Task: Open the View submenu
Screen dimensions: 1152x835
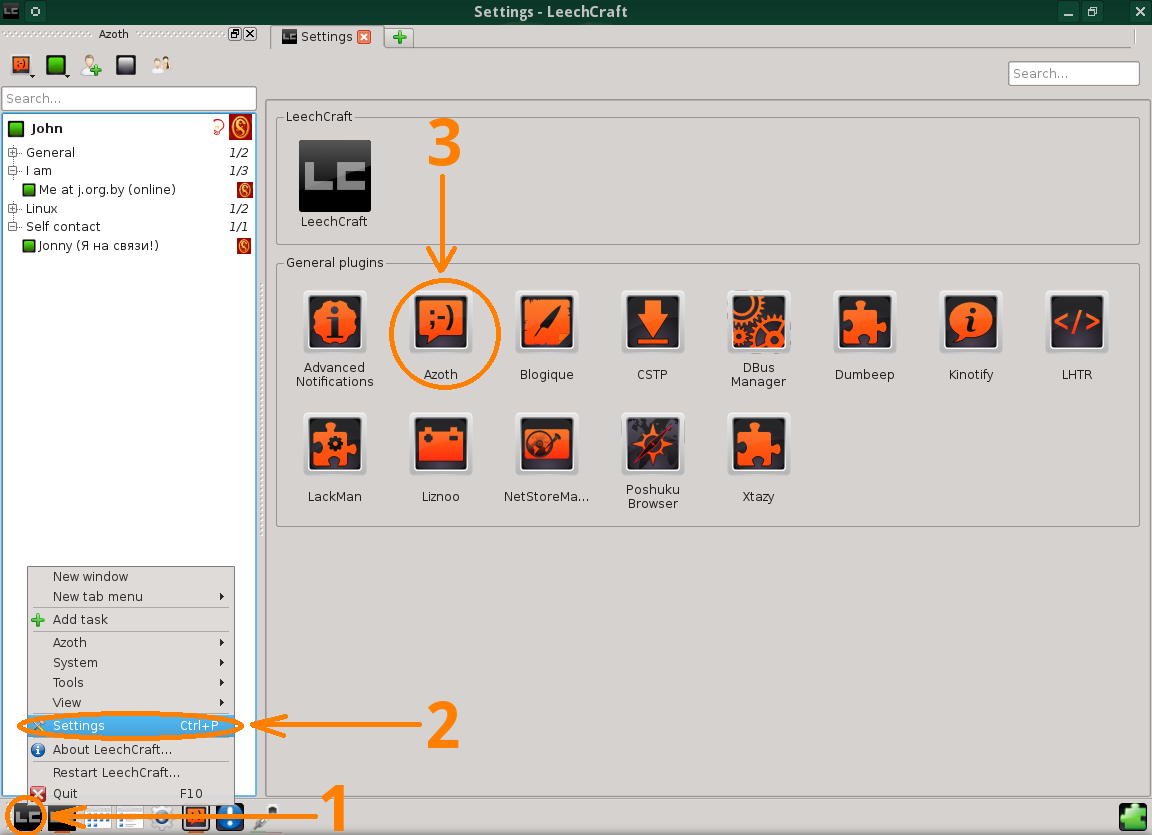Action: (131, 702)
